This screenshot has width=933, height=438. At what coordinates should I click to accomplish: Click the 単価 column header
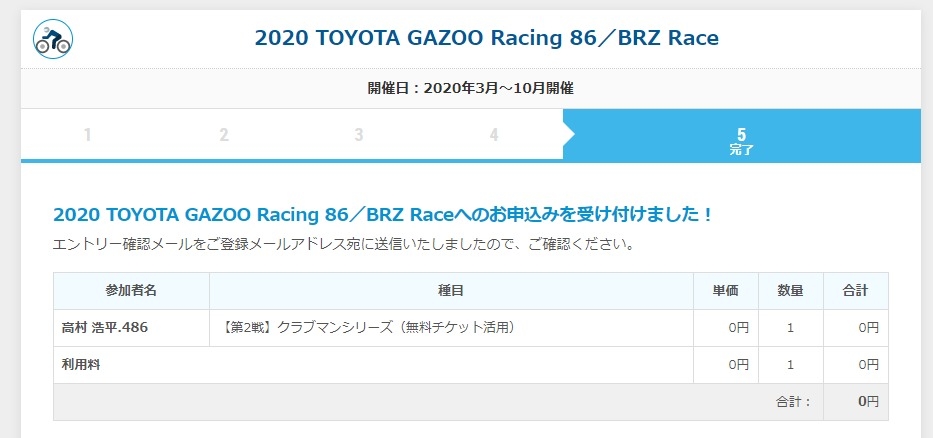pos(725,291)
